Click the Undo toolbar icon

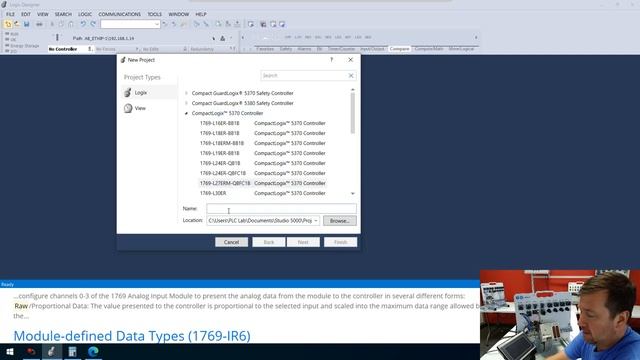click(x=83, y=24)
